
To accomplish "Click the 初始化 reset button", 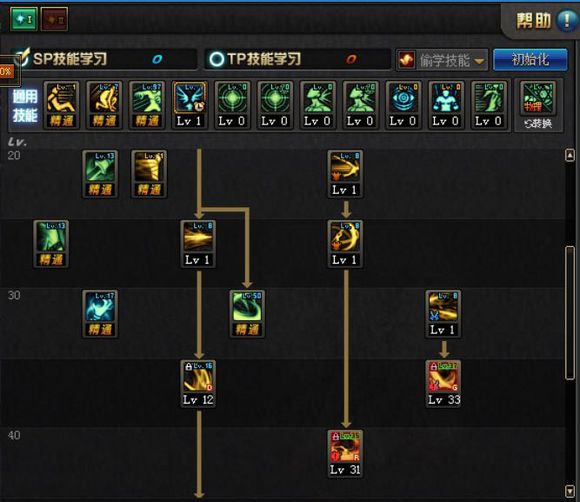I will [530, 60].
